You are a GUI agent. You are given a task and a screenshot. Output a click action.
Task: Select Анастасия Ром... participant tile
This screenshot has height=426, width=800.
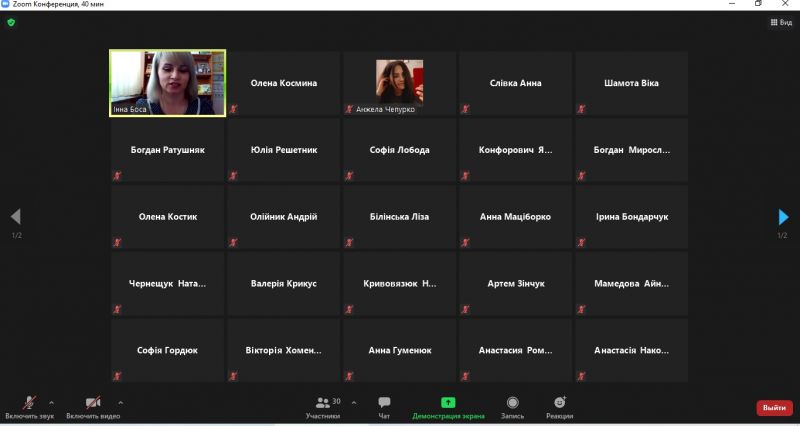coord(515,350)
